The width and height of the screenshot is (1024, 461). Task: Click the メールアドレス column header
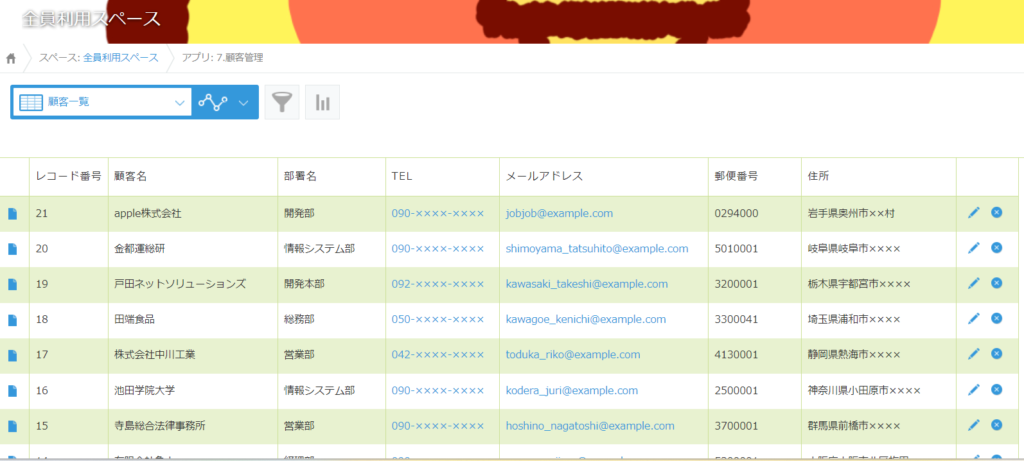pos(545,177)
